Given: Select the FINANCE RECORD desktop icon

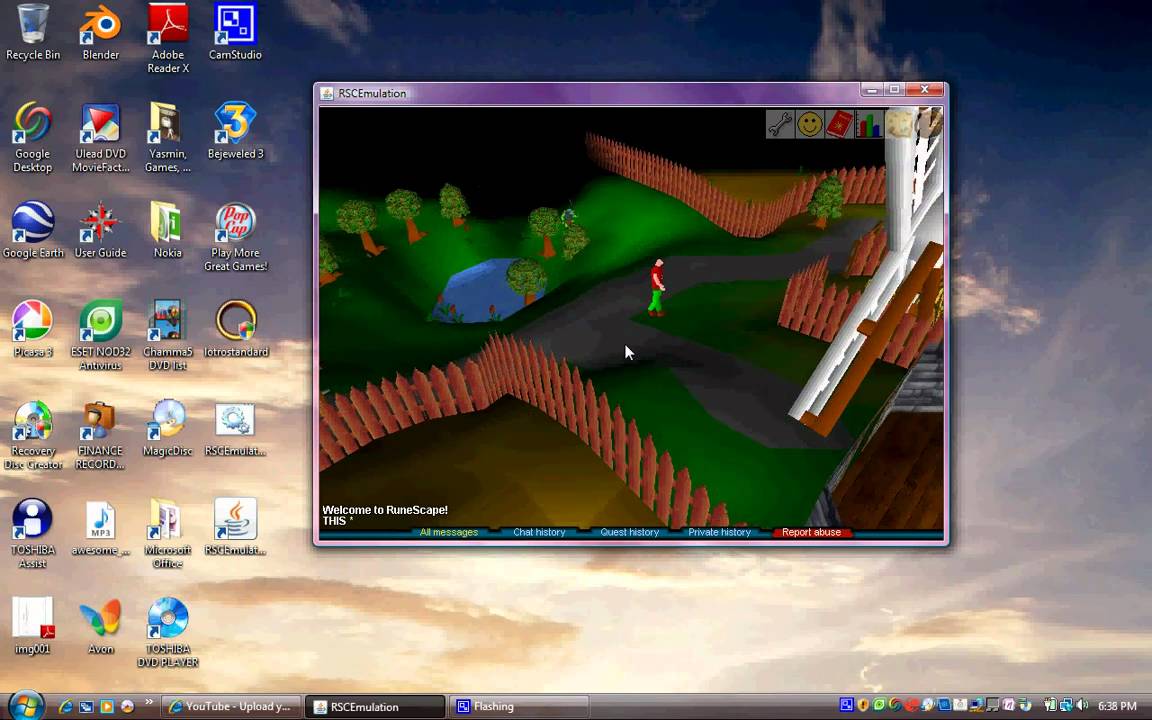Looking at the screenshot, I should tap(101, 435).
